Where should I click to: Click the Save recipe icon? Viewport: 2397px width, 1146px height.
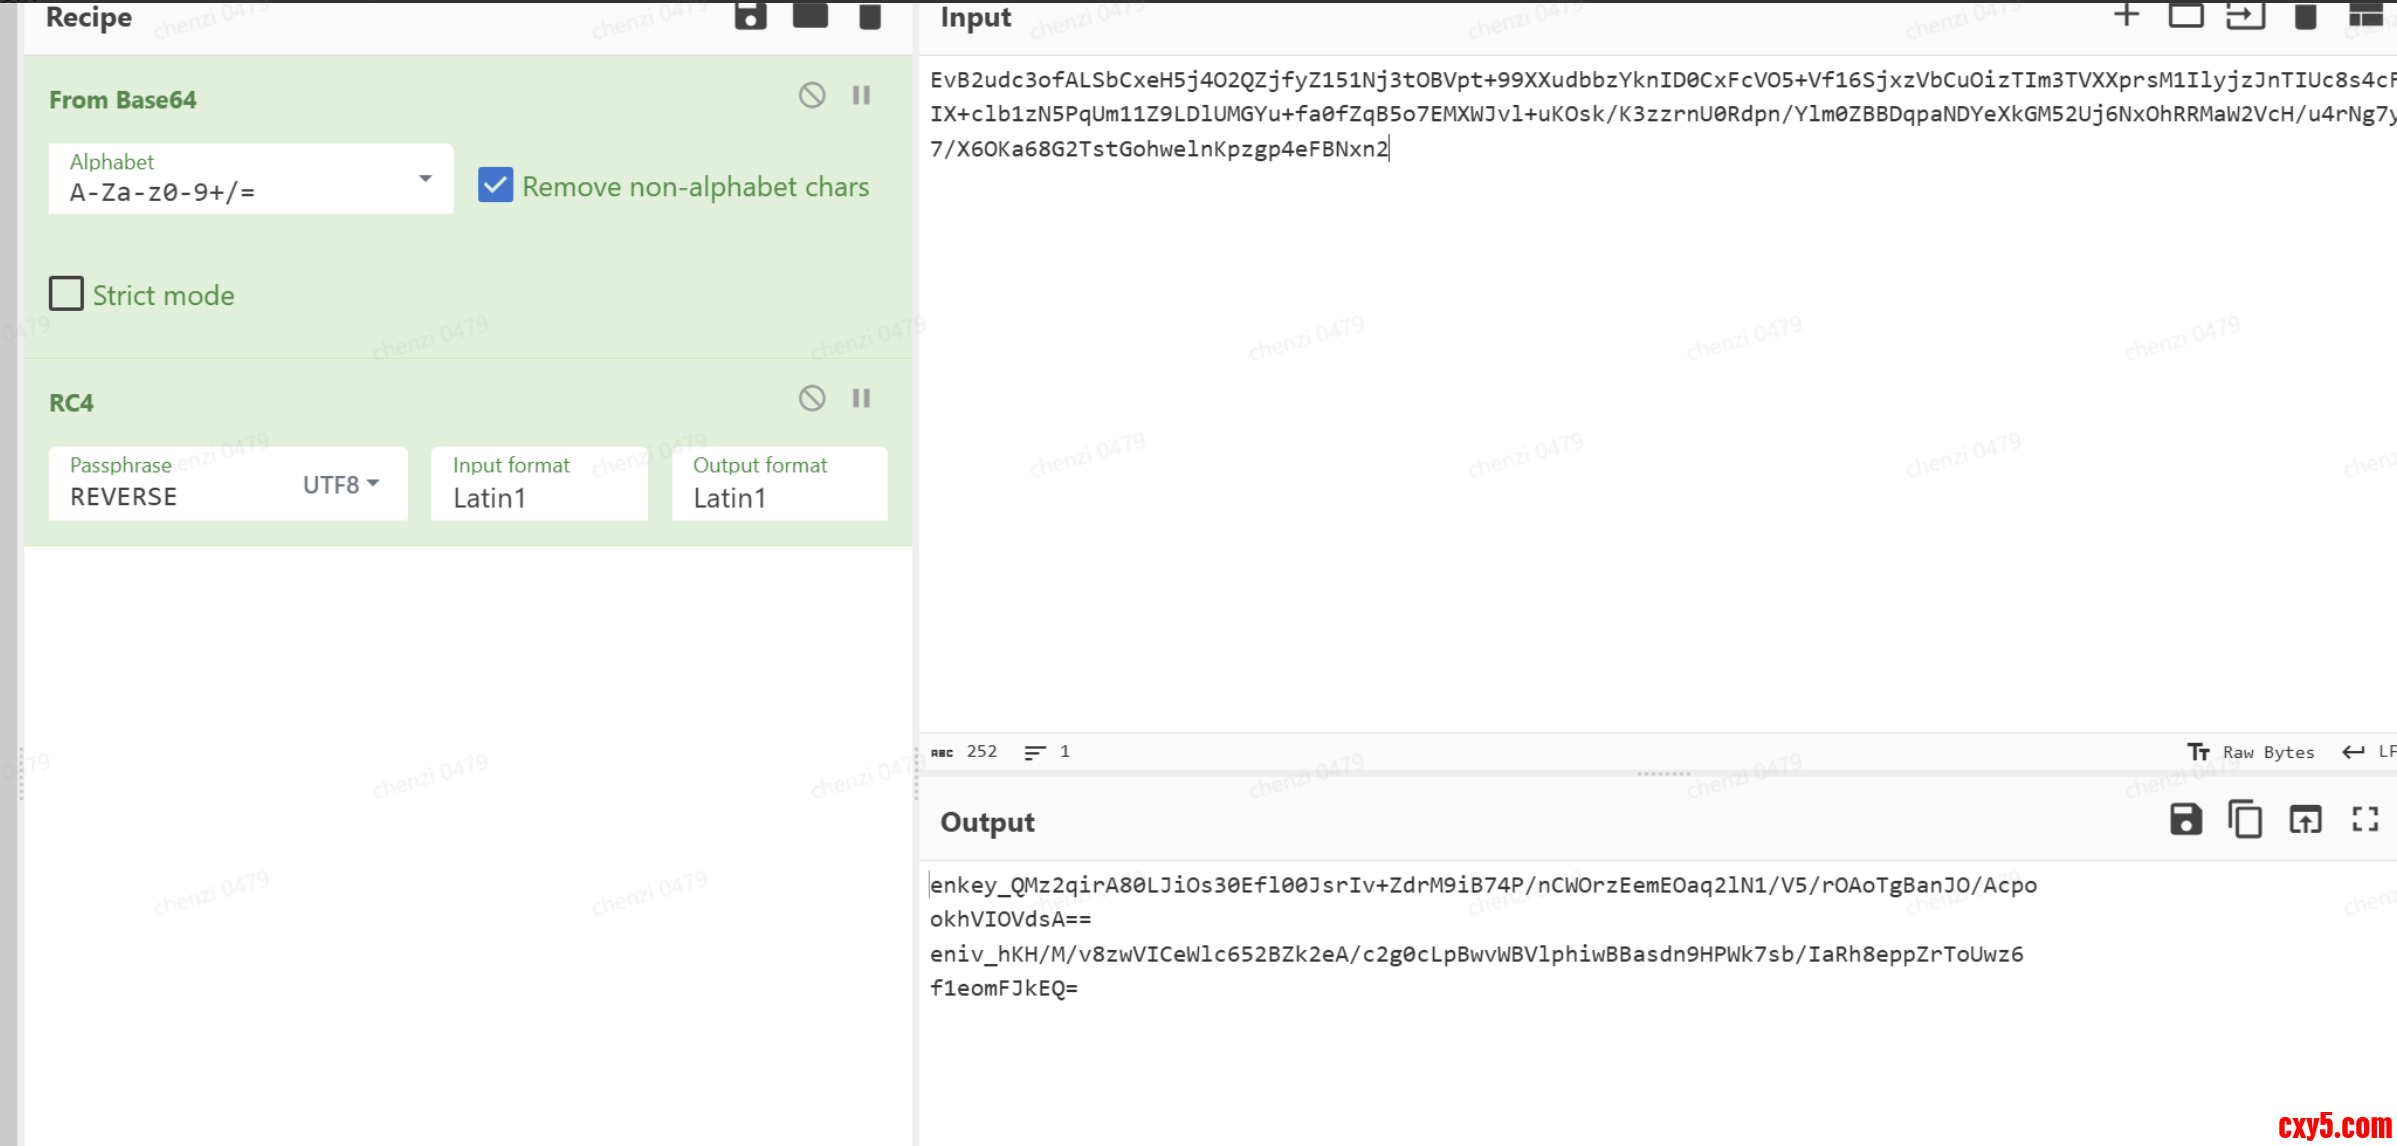click(x=750, y=15)
